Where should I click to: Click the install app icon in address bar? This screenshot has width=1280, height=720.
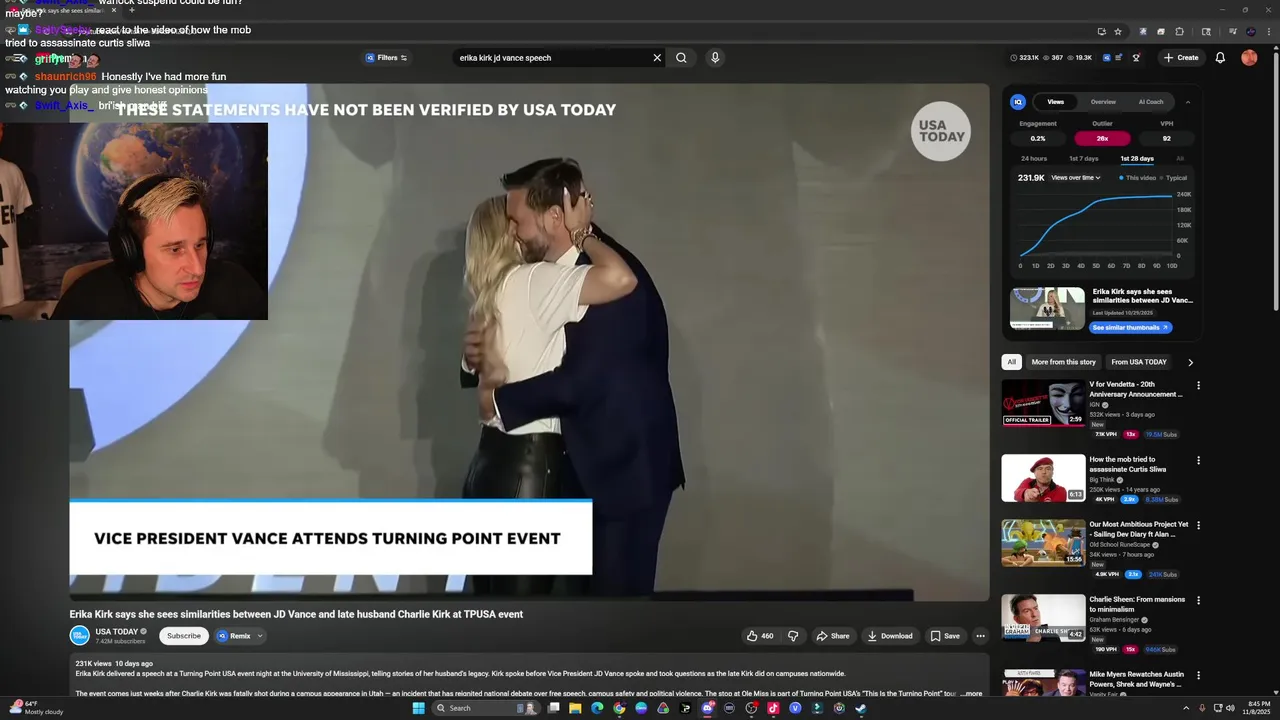pos(1101,31)
